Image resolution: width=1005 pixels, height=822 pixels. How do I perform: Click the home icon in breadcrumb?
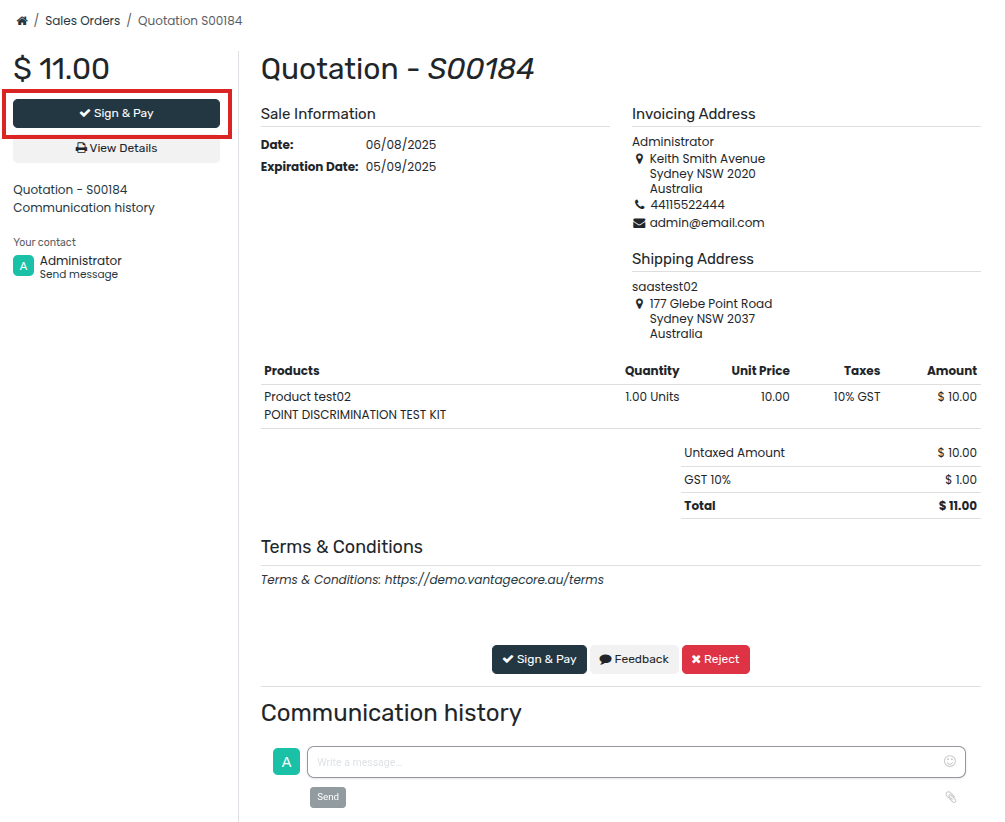click(22, 21)
